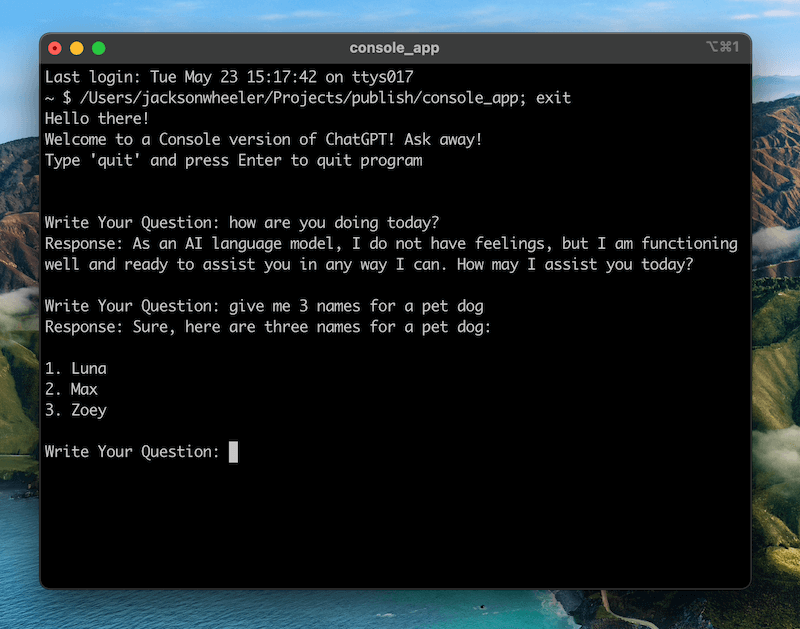Image resolution: width=800 pixels, height=629 pixels.
Task: Click the console_app path command line
Action: tap(308, 98)
